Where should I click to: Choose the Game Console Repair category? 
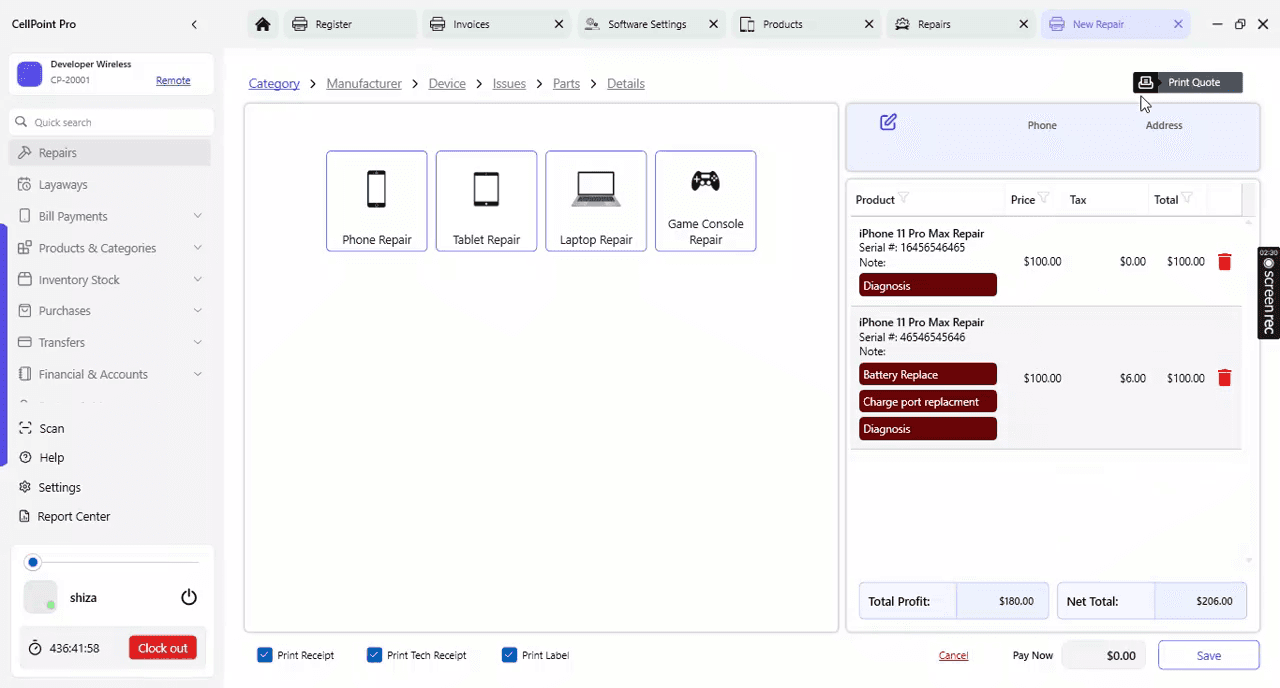tap(705, 201)
